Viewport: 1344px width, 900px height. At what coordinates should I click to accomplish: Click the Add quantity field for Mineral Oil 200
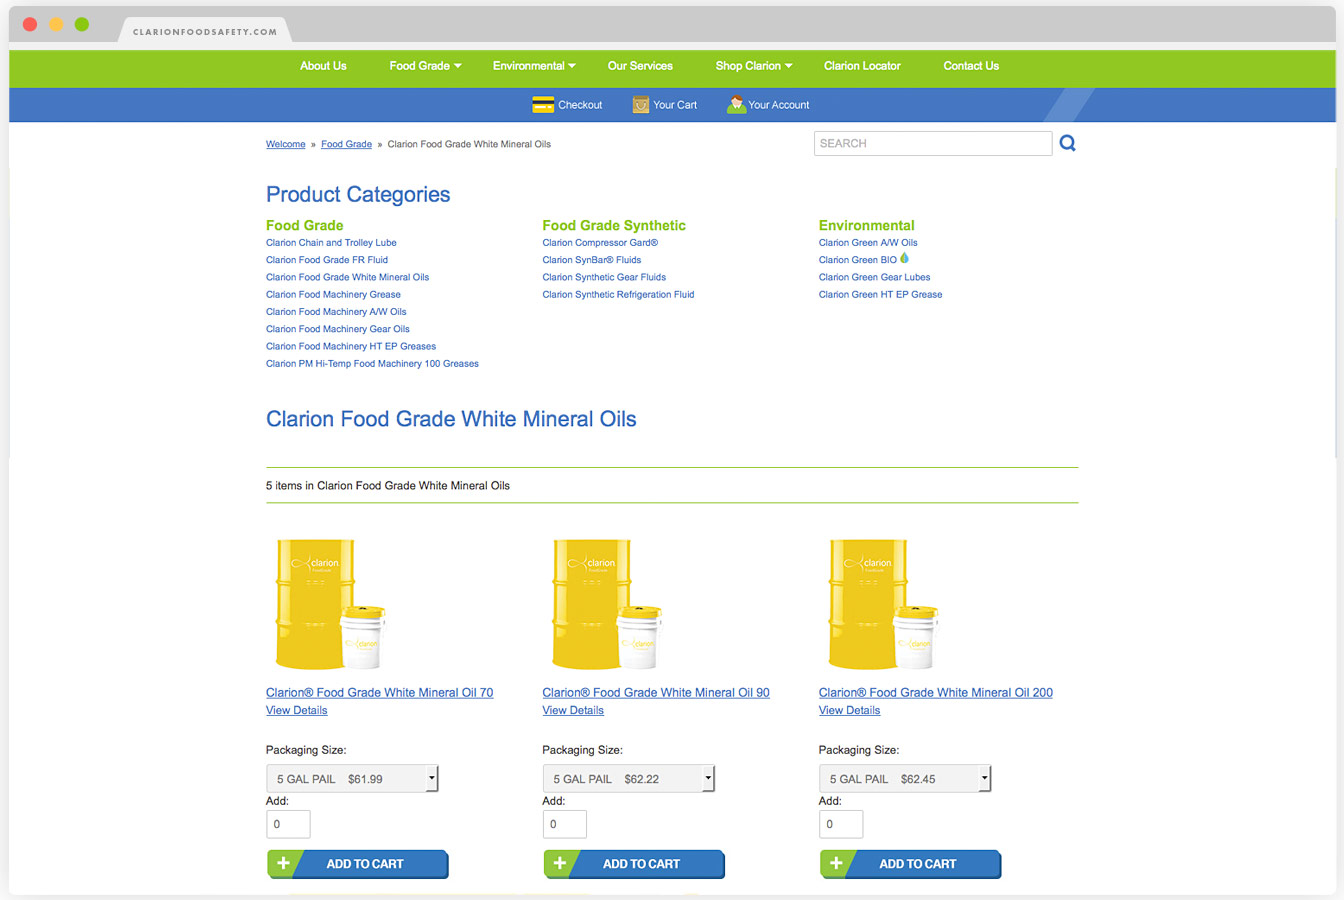[841, 824]
